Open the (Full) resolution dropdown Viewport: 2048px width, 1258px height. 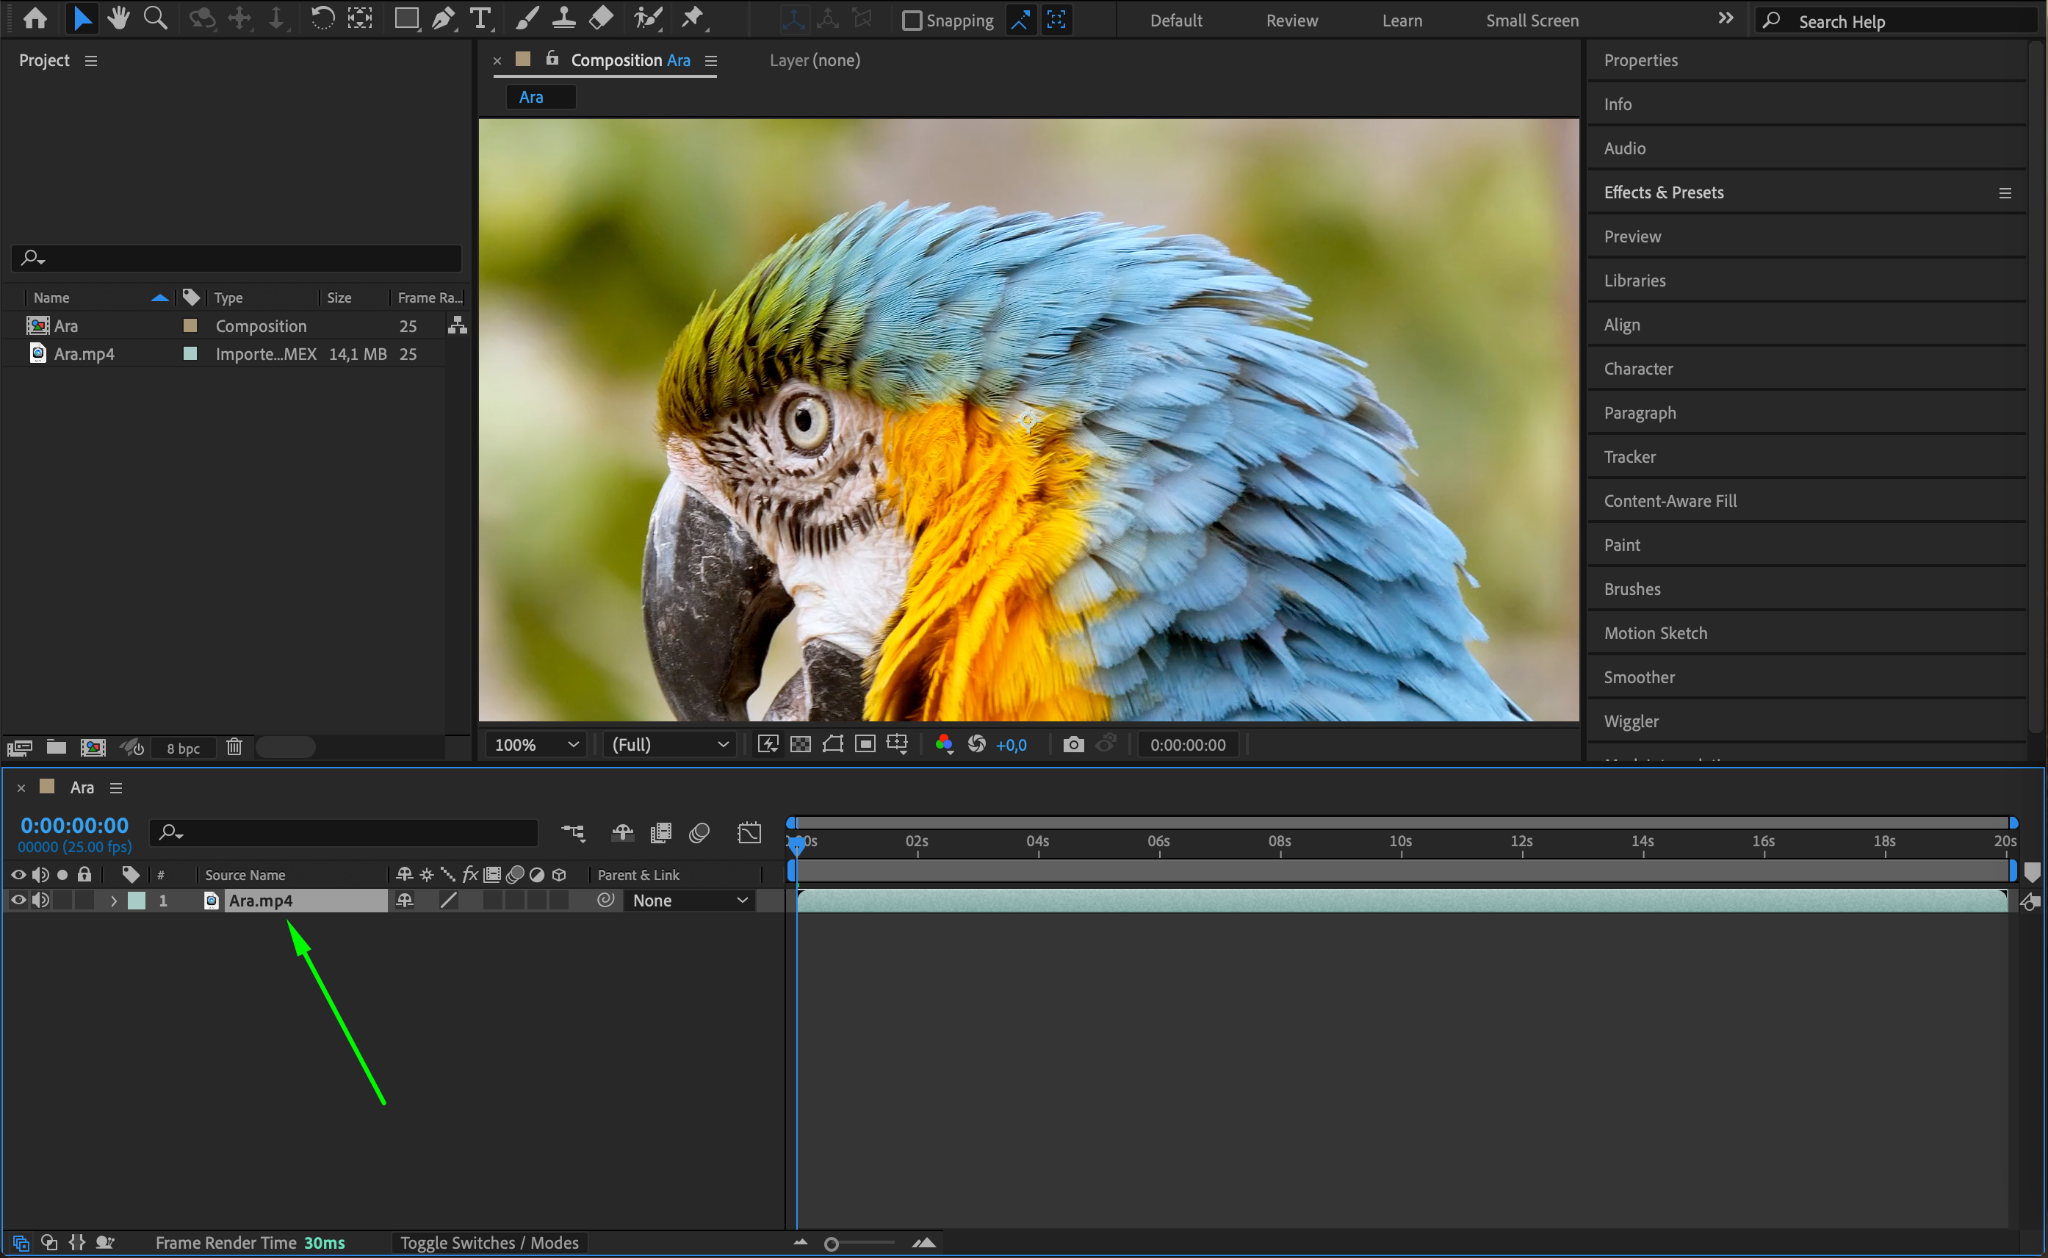pos(669,744)
